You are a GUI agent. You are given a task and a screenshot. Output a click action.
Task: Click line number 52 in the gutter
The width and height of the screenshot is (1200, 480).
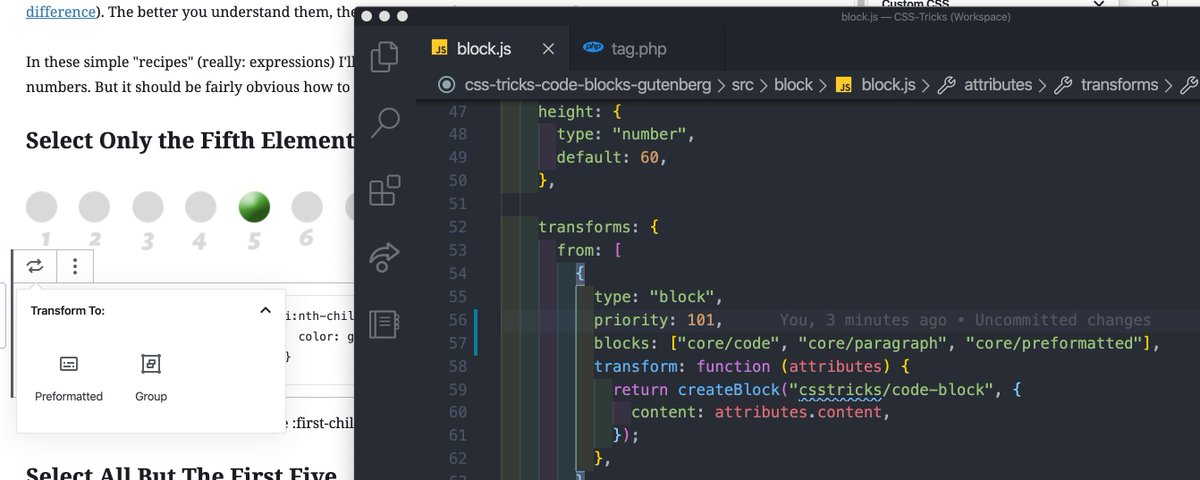[458, 227]
